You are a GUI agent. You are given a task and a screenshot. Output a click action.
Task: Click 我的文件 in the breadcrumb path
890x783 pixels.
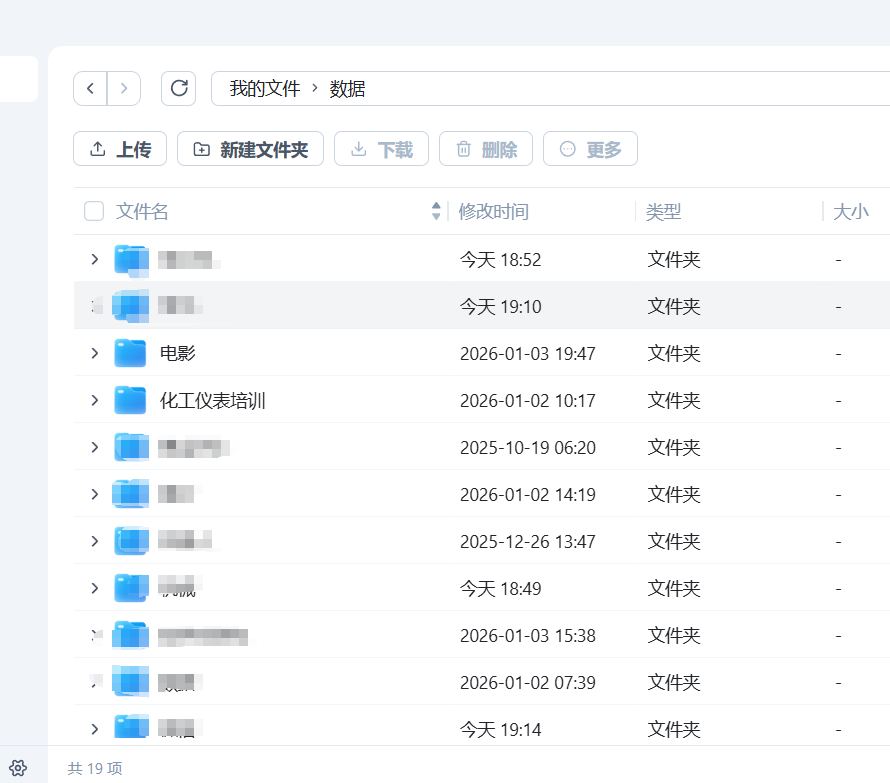pyautogui.click(x=265, y=88)
